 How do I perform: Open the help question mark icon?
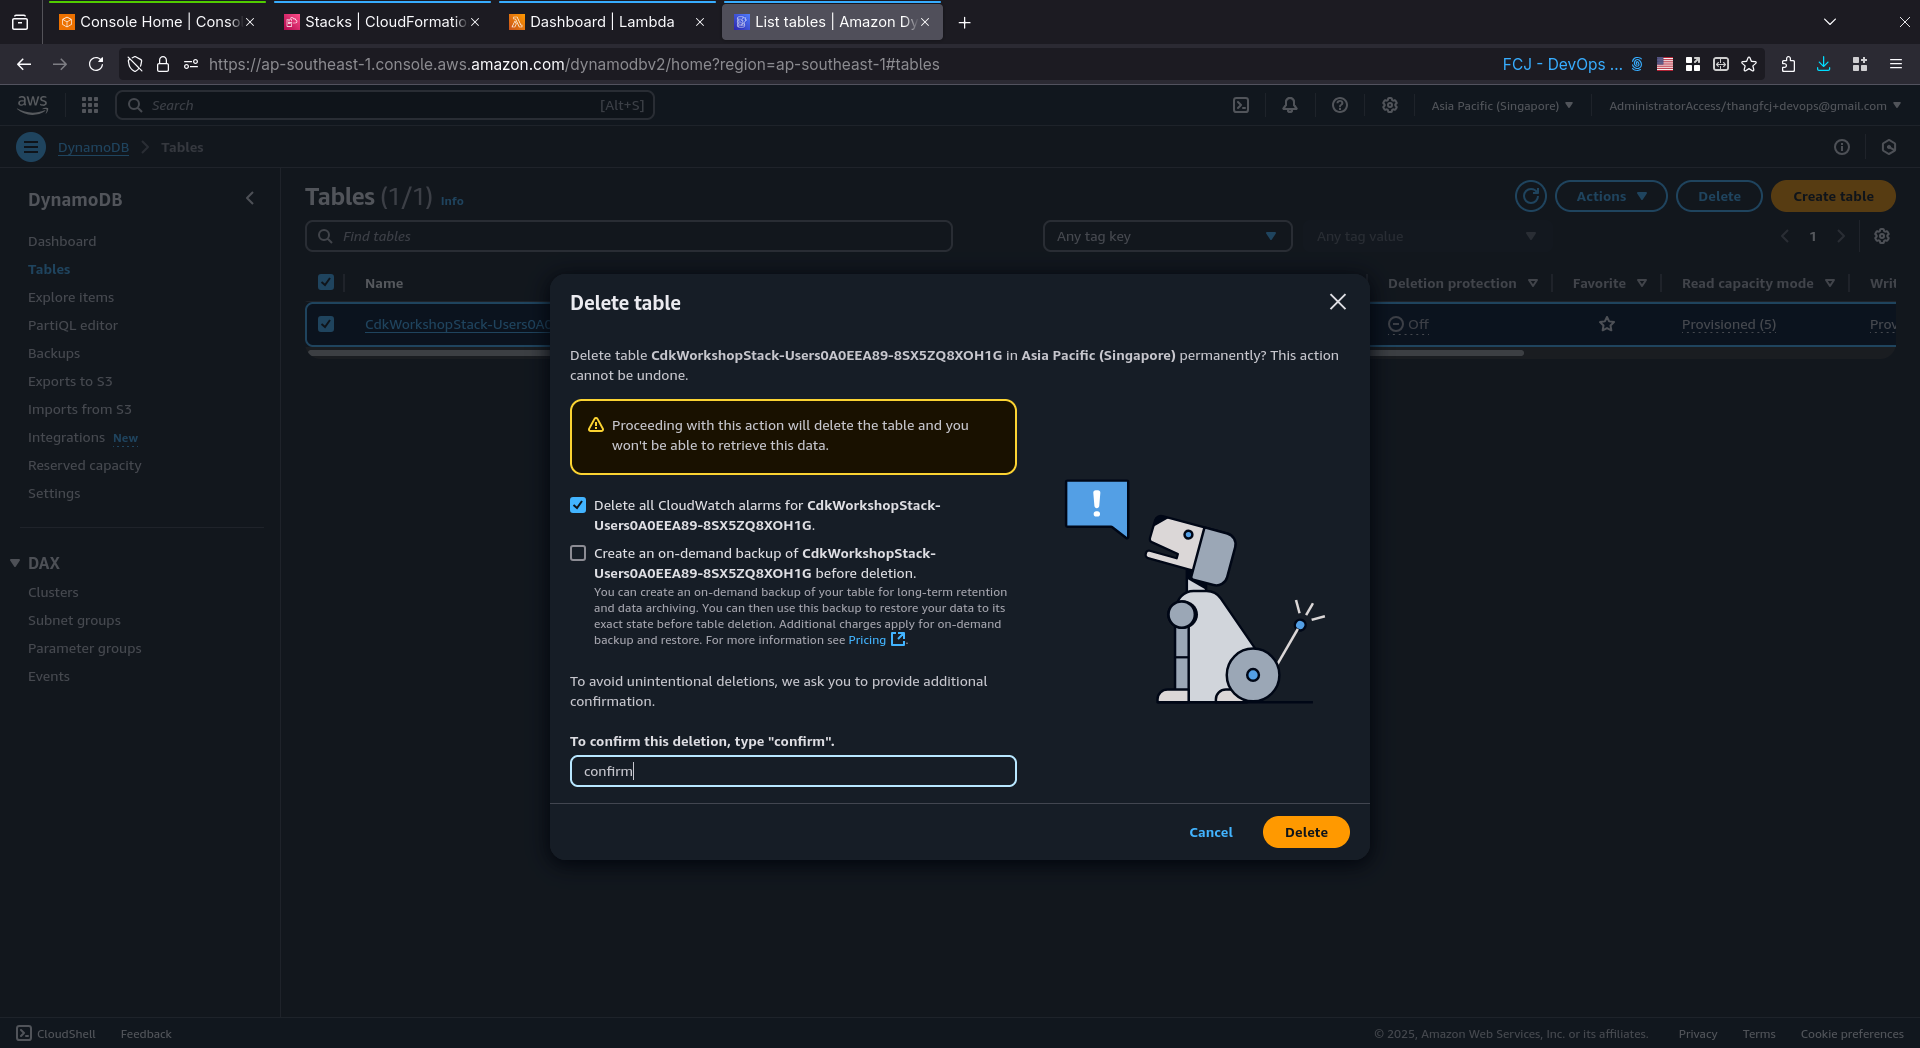(1340, 105)
